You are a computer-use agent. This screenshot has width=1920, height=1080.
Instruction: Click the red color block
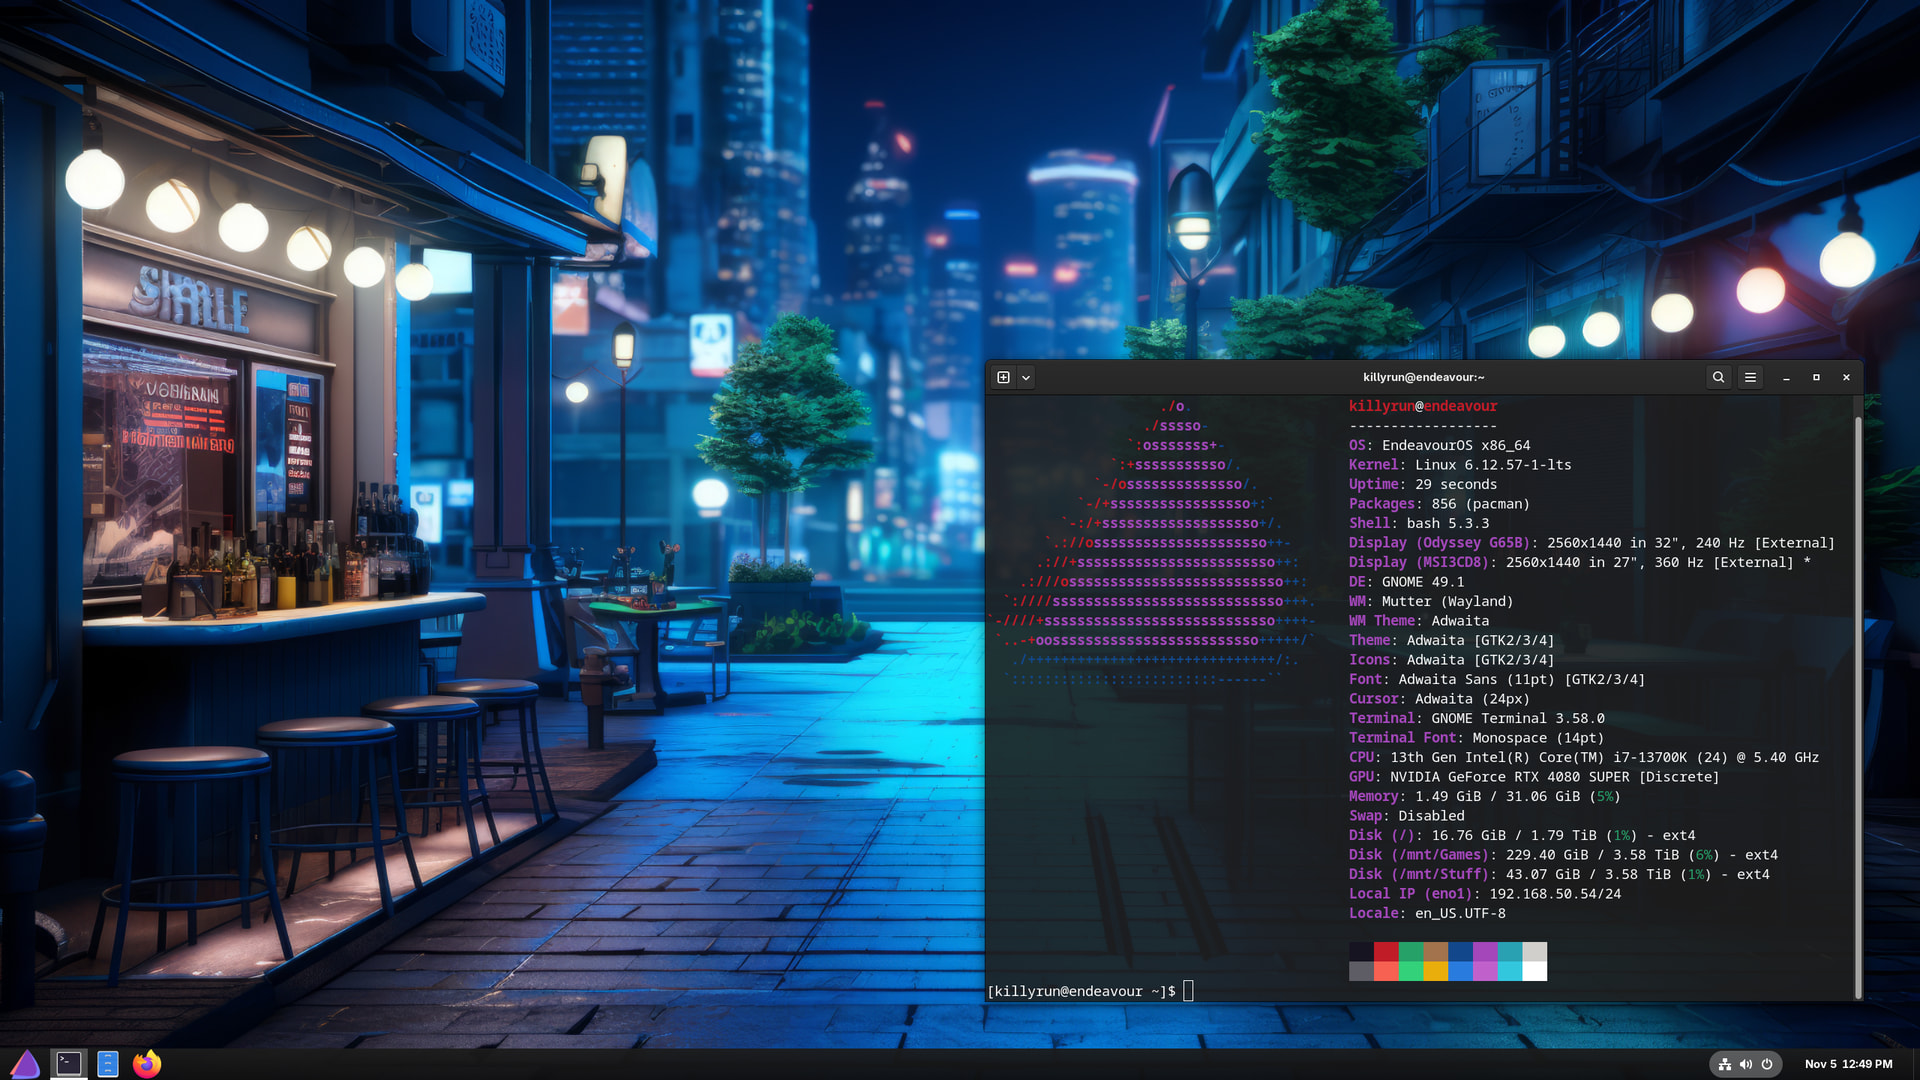(1386, 951)
